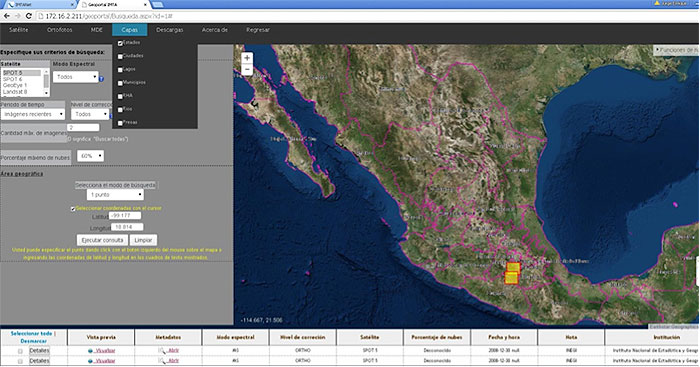
Task: Click the Longitud input field
Action: pyautogui.click(x=127, y=227)
